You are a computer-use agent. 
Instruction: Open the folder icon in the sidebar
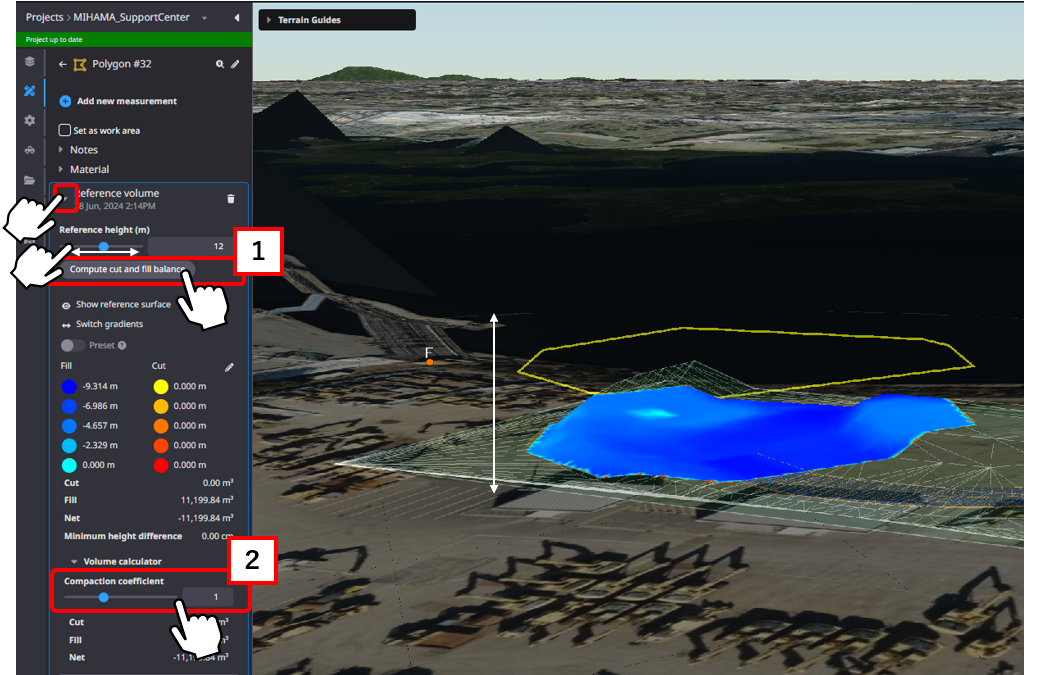[30, 181]
